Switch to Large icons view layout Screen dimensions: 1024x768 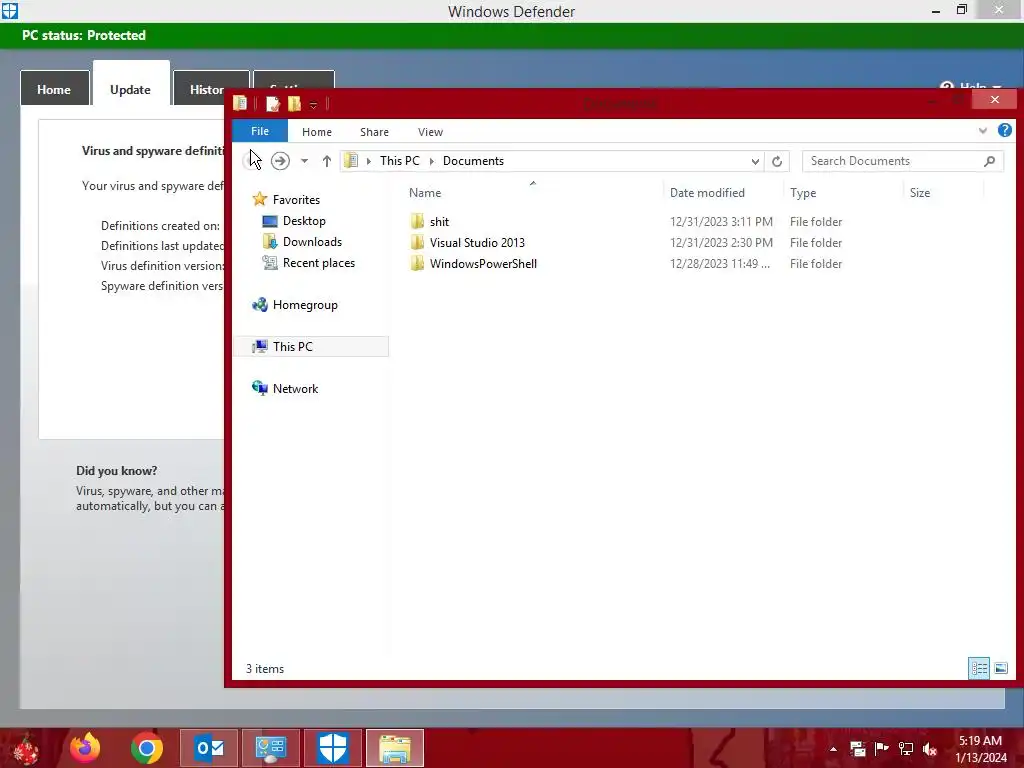pyautogui.click(x=1000, y=668)
